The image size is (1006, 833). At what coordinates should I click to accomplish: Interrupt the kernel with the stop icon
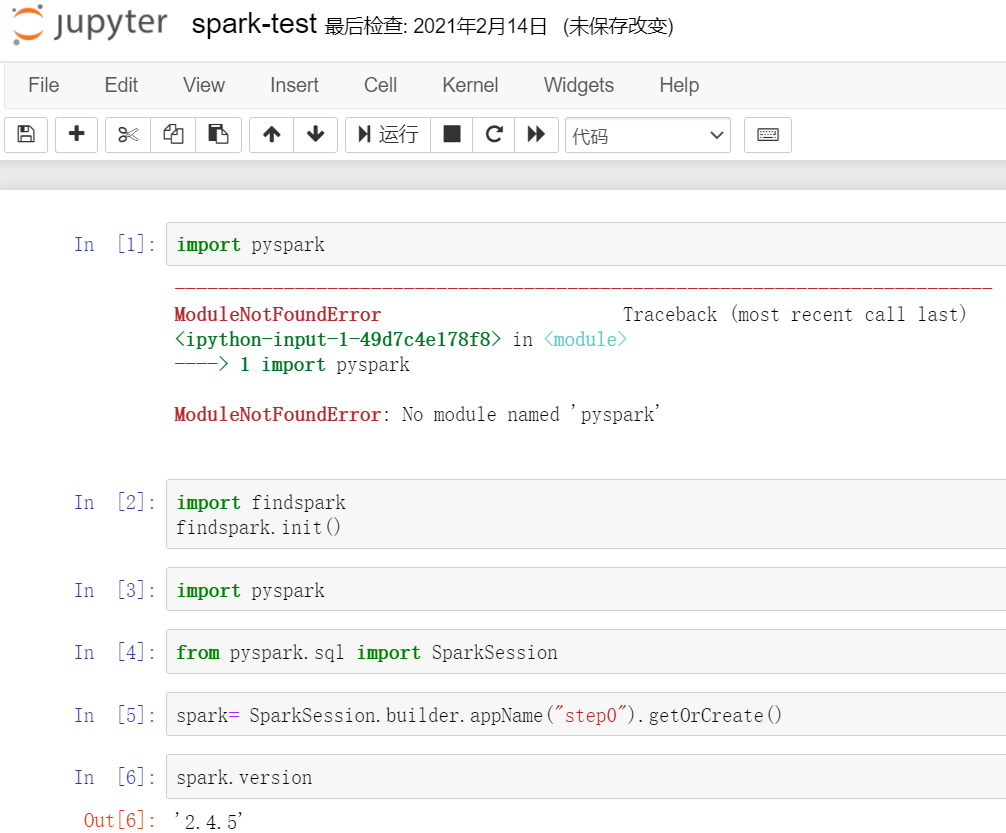click(452, 135)
